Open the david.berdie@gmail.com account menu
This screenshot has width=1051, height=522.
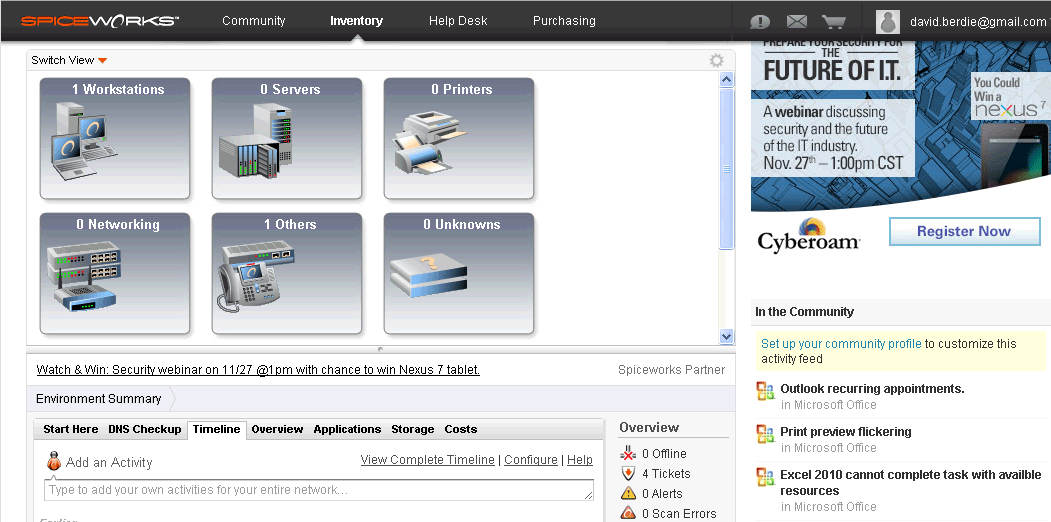[x=978, y=21]
